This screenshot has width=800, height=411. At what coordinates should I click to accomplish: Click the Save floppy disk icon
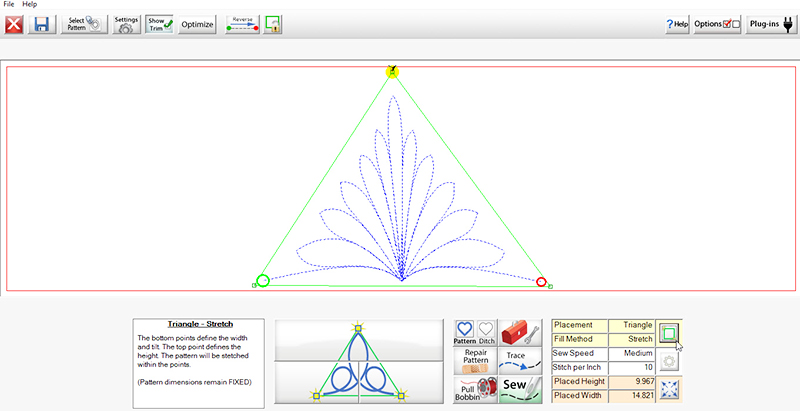[43, 24]
